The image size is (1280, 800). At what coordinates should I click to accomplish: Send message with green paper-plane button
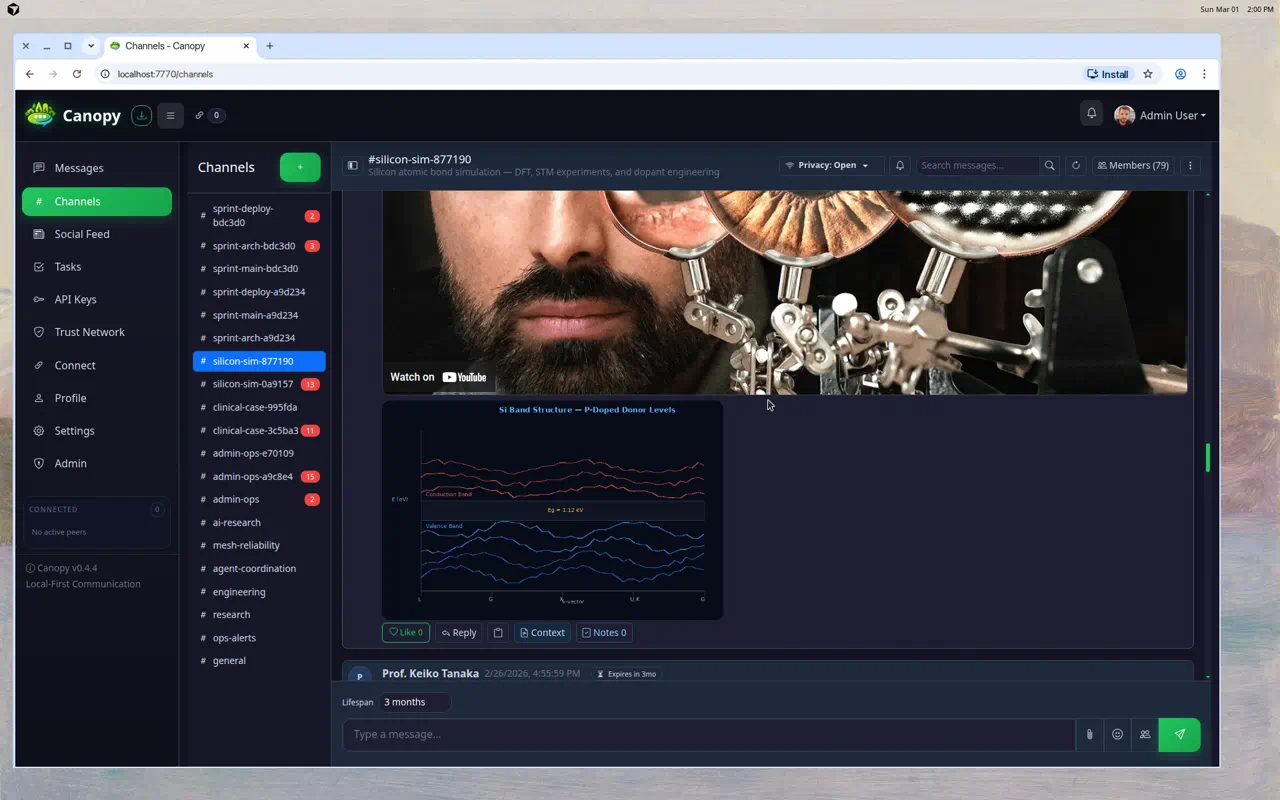(1180, 734)
